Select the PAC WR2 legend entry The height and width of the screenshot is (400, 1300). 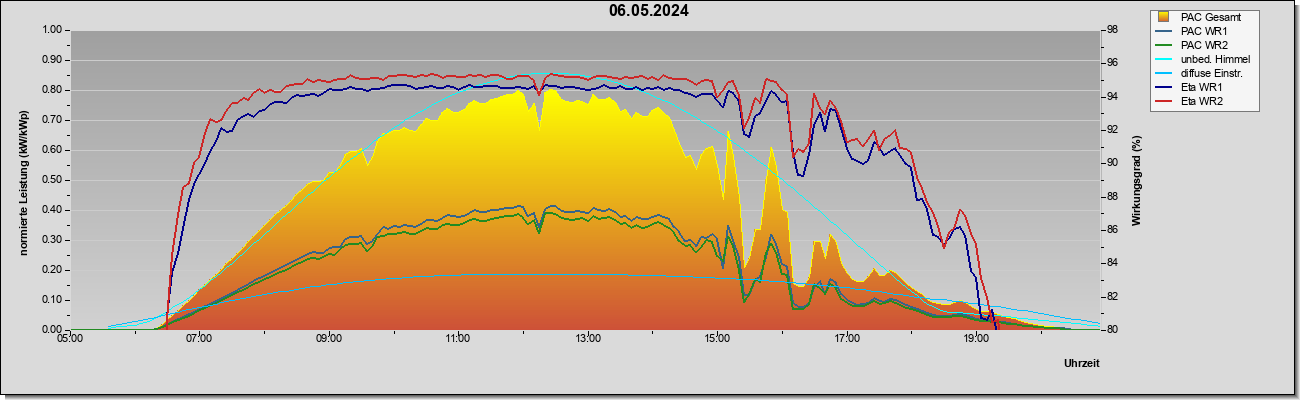pyautogui.click(x=1203, y=45)
